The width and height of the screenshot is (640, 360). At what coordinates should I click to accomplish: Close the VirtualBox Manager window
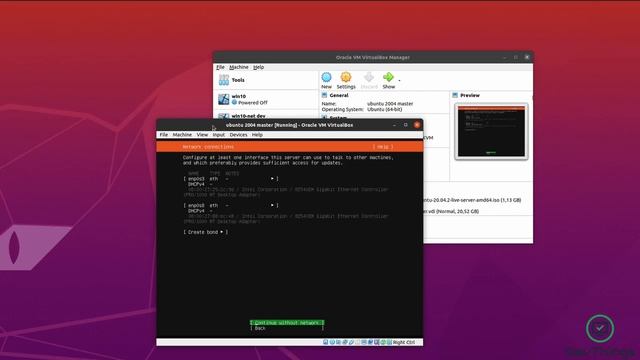[x=527, y=57]
